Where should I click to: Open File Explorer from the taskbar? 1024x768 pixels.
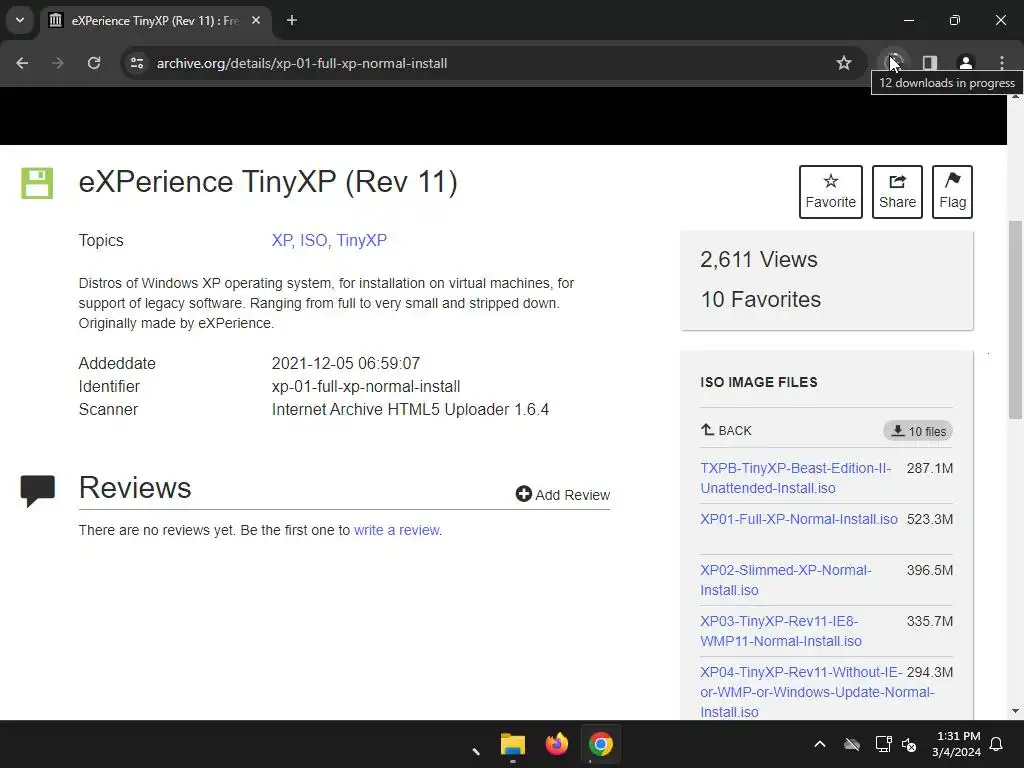[x=513, y=744]
